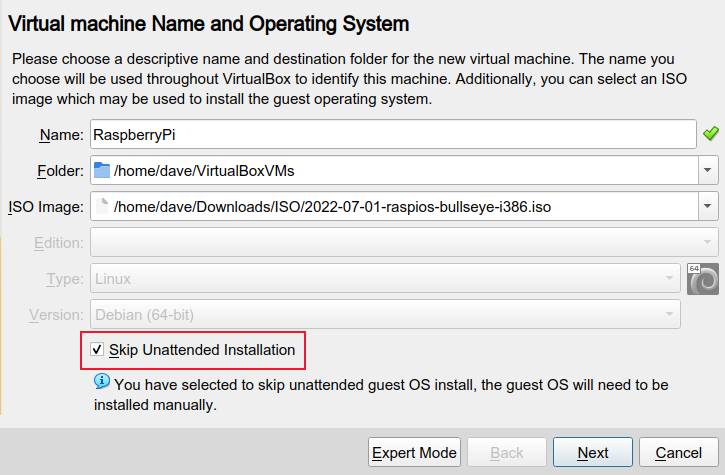Click the blue information icon
This screenshot has width=725, height=475.
click(102, 382)
